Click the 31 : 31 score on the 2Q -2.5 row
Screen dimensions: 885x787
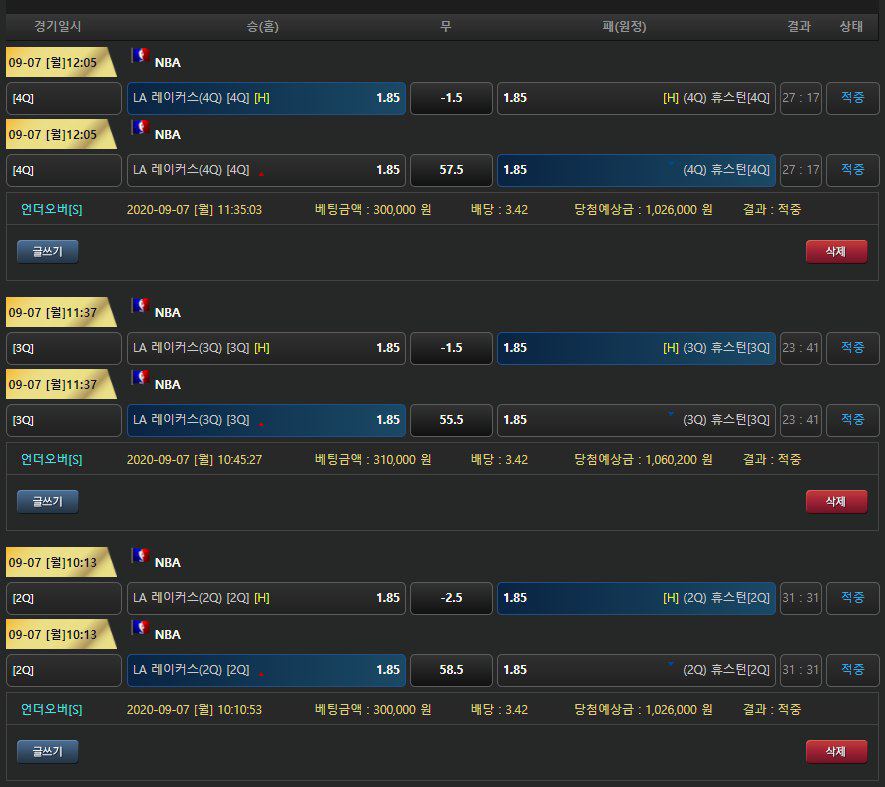coord(800,598)
